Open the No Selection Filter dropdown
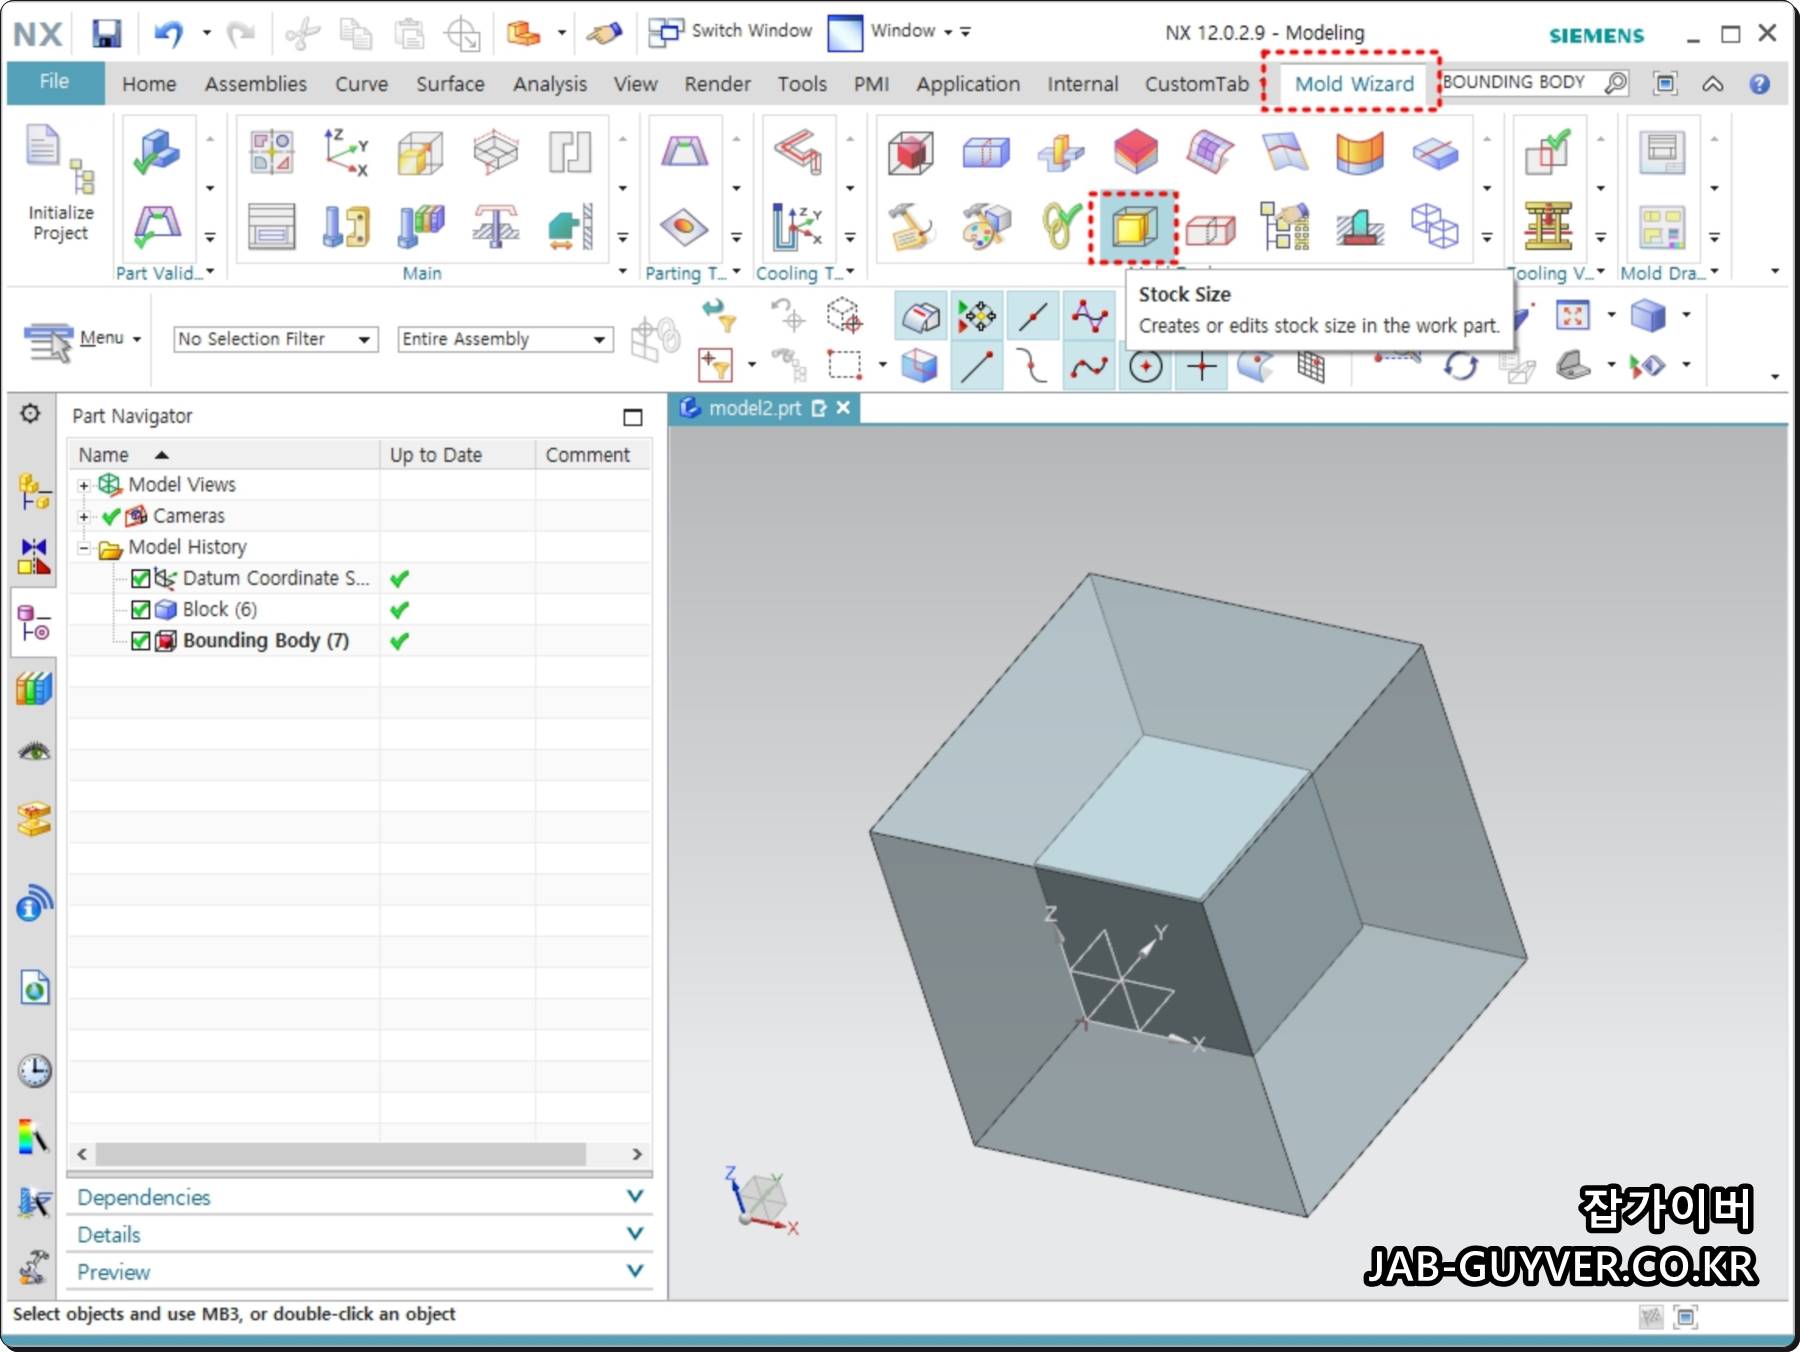Image resolution: width=1800 pixels, height=1352 pixels. pyautogui.click(x=275, y=339)
